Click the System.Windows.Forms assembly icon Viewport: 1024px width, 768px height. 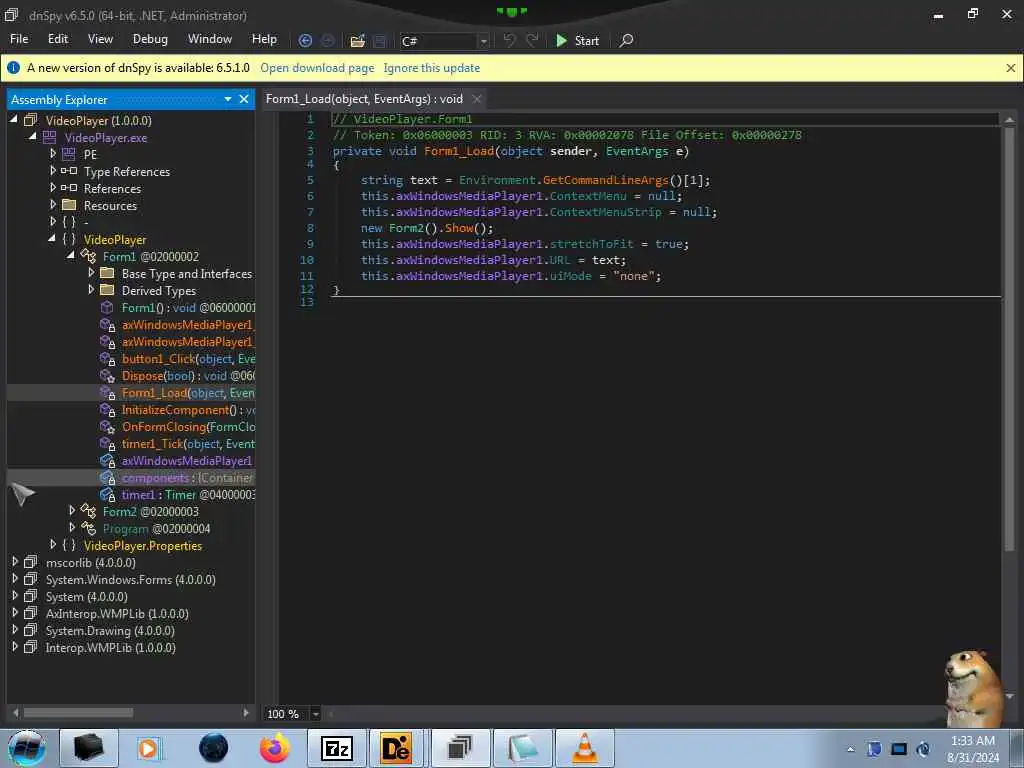pos(31,579)
